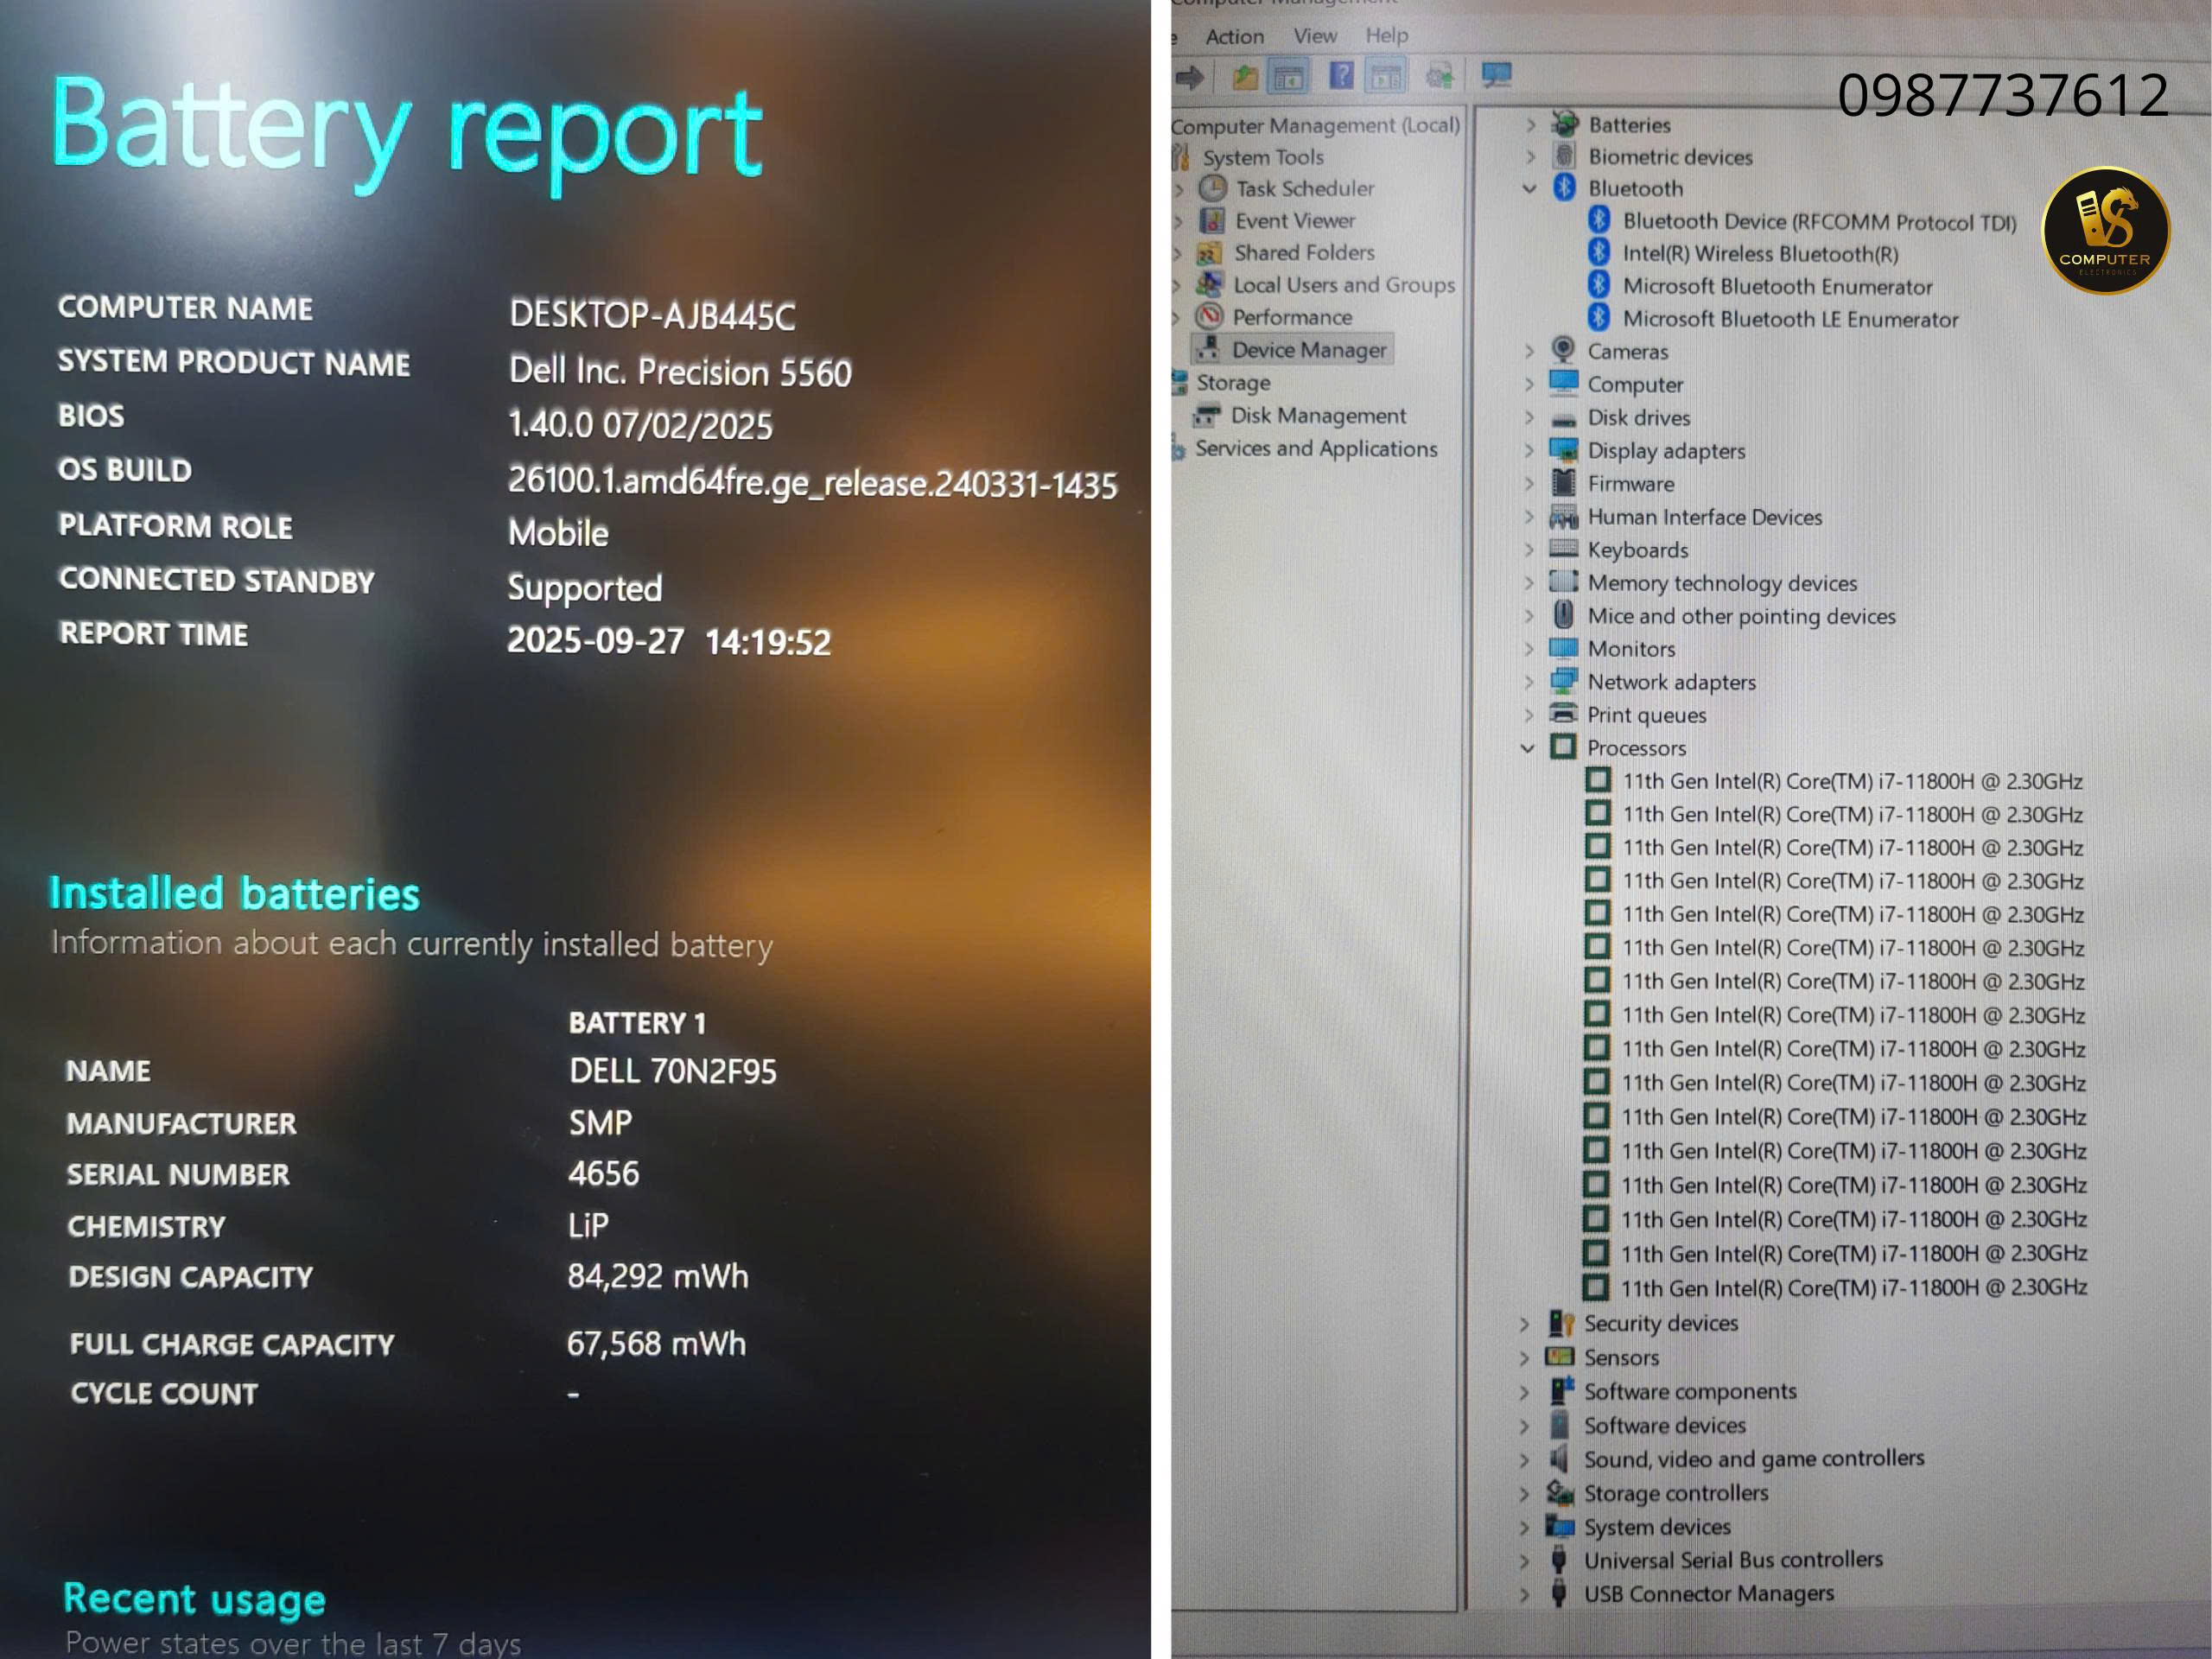Click the Up one level folder icon
This screenshot has height=1659, width=2212.
click(x=1244, y=76)
